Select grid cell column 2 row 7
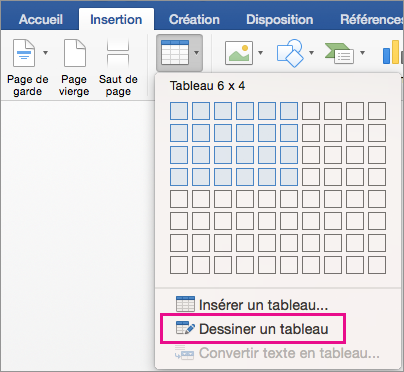Screen dimensions: 404x372 click(x=201, y=243)
